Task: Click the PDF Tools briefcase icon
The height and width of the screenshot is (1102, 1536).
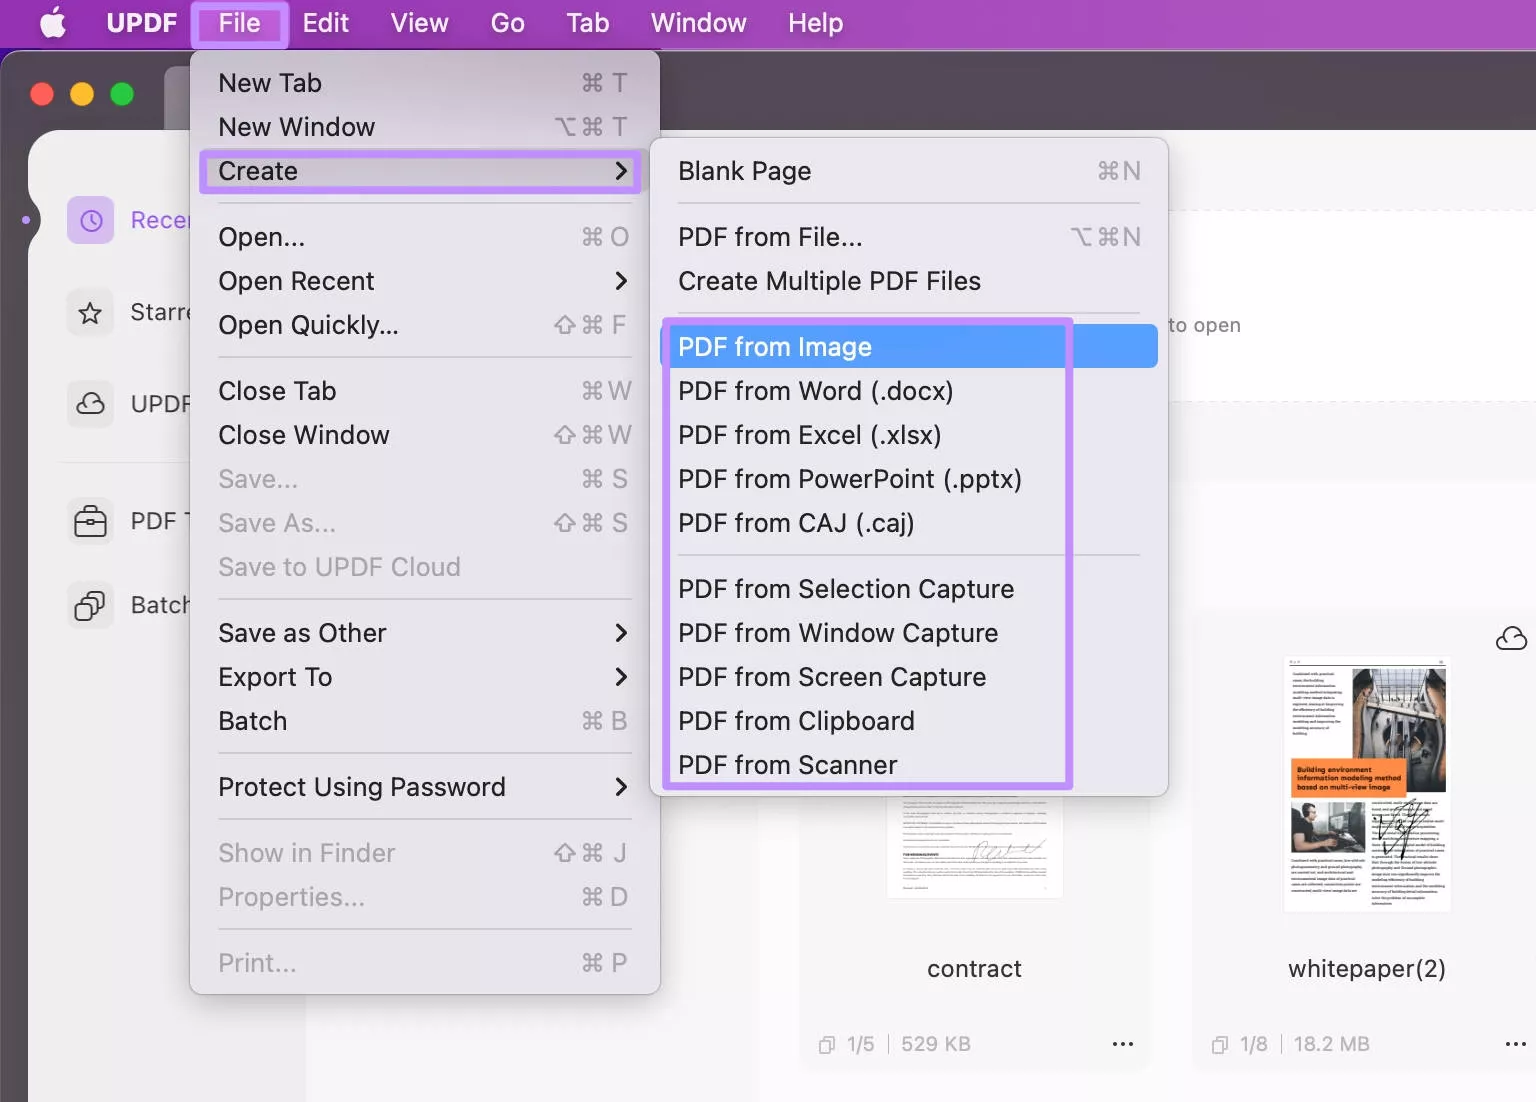Action: point(91,521)
